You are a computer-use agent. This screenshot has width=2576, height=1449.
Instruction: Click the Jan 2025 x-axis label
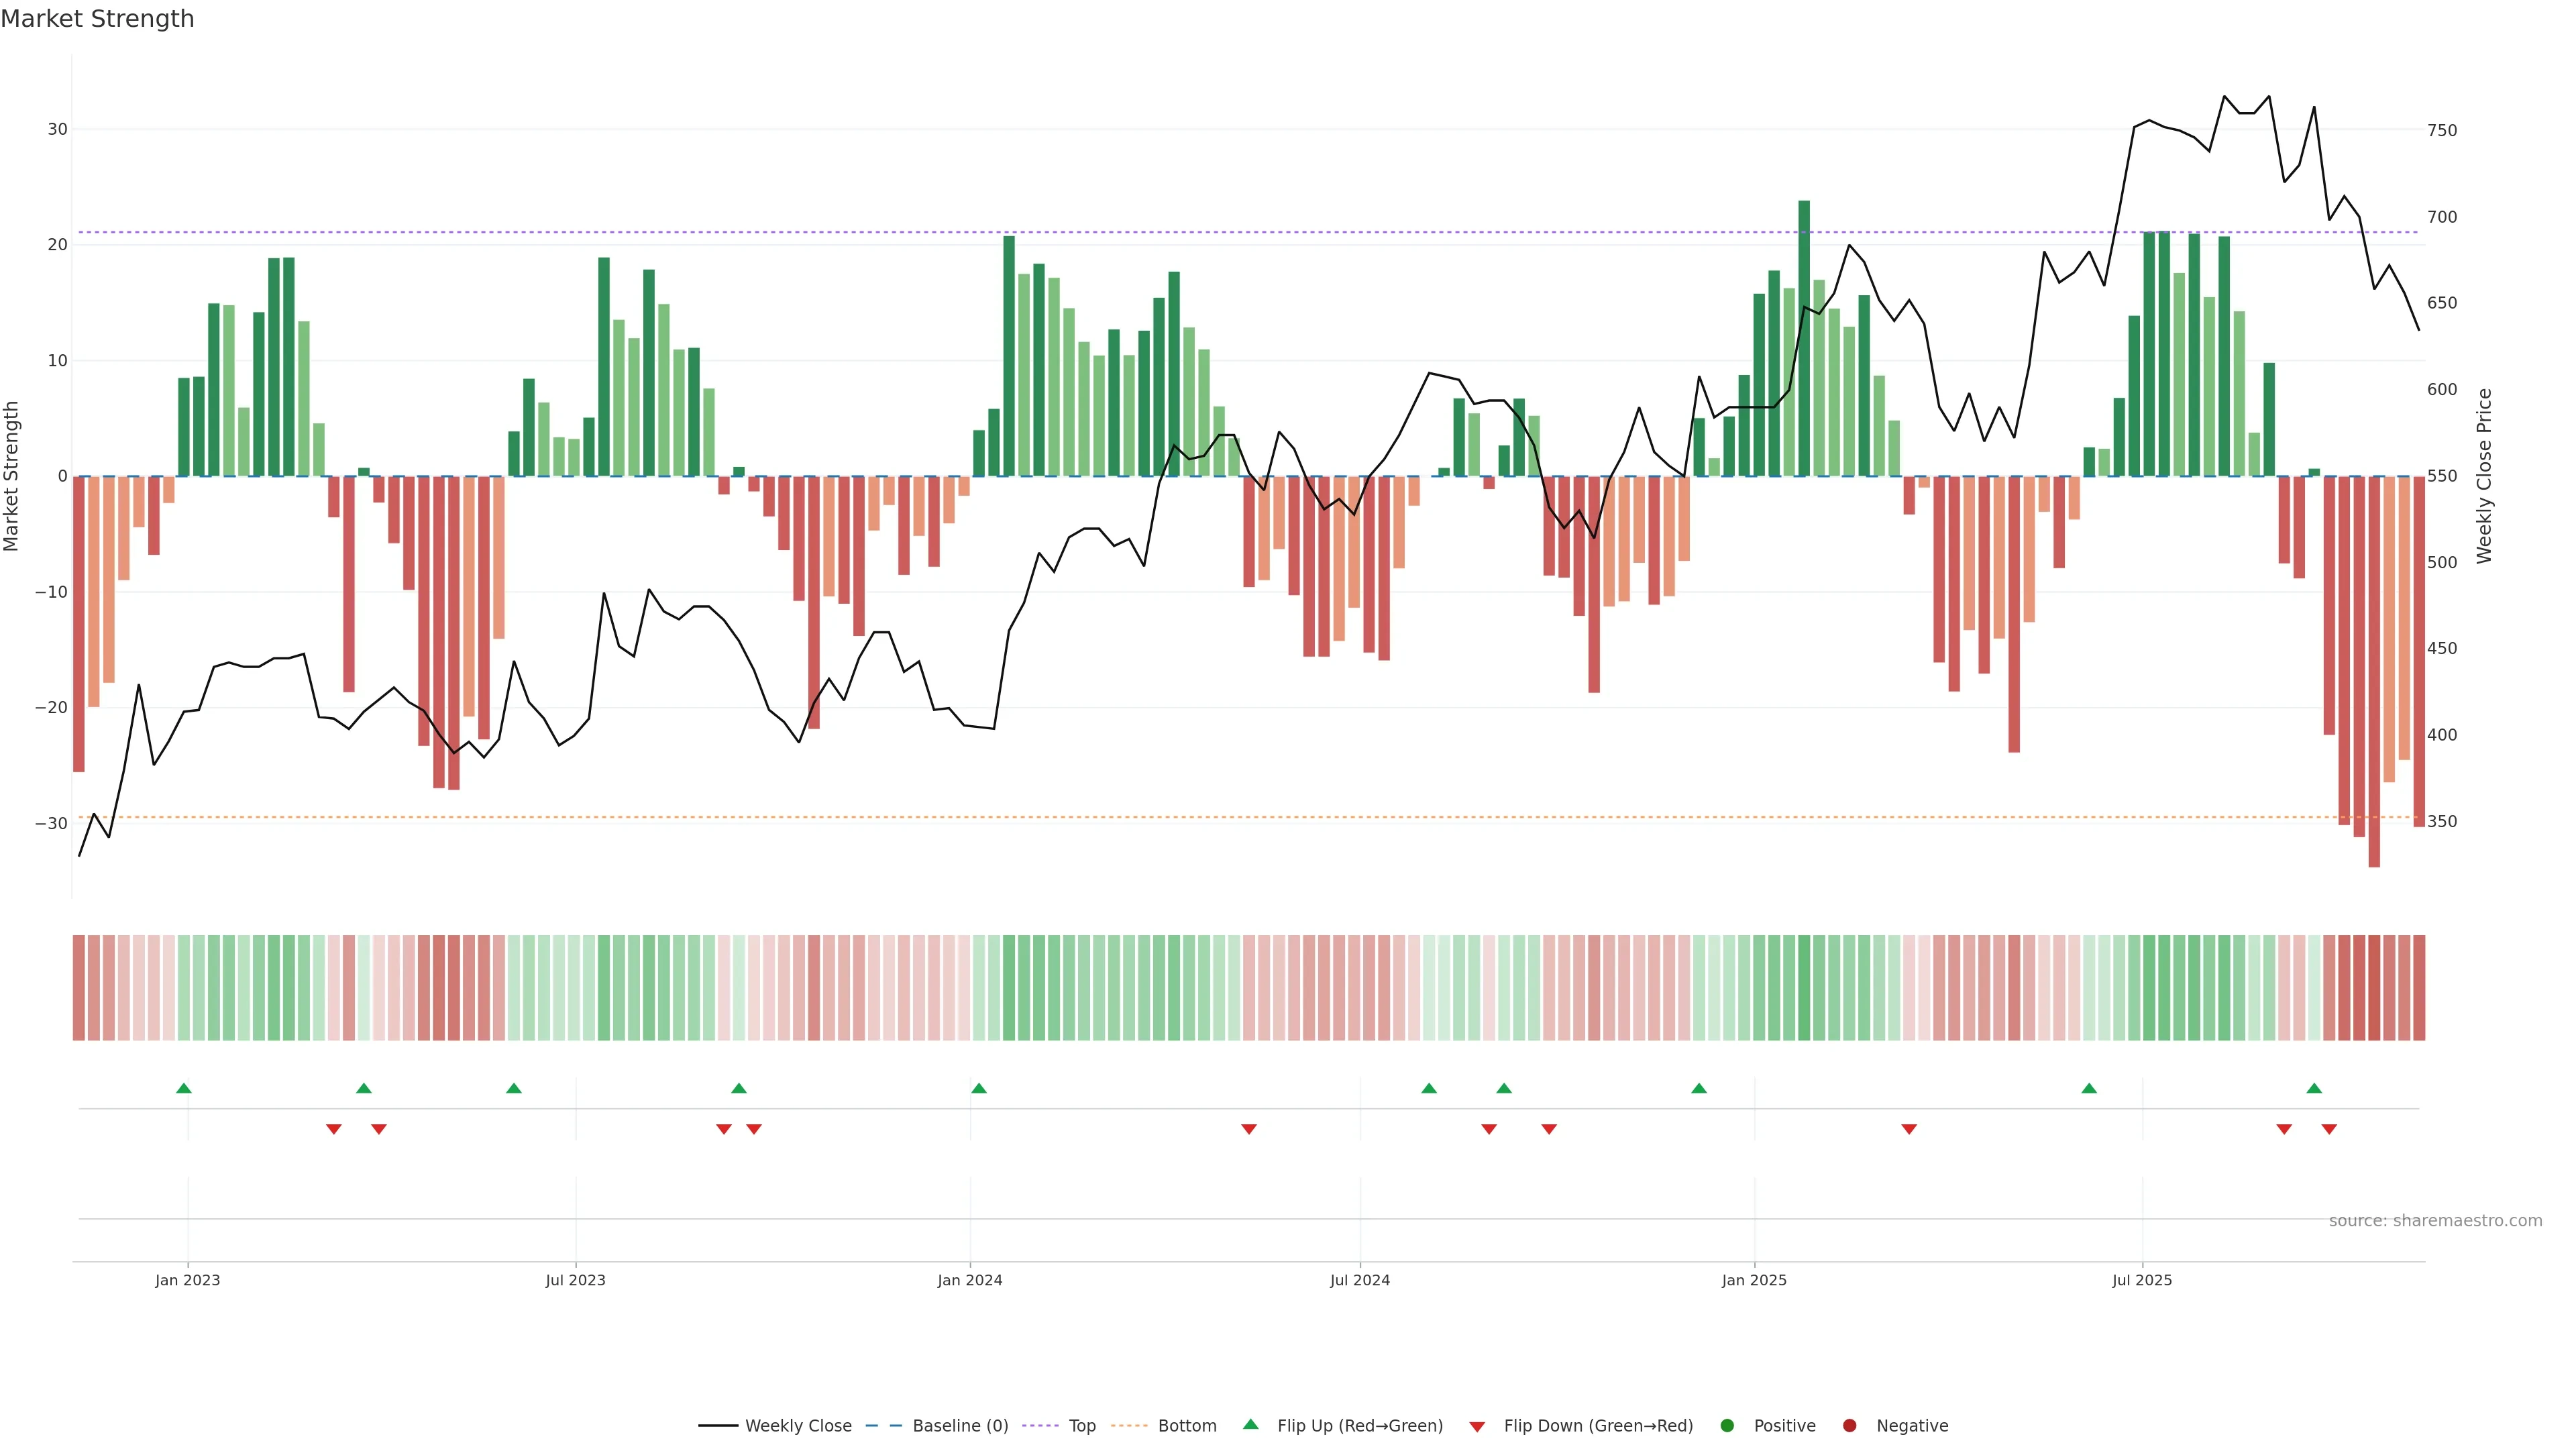(1754, 1280)
